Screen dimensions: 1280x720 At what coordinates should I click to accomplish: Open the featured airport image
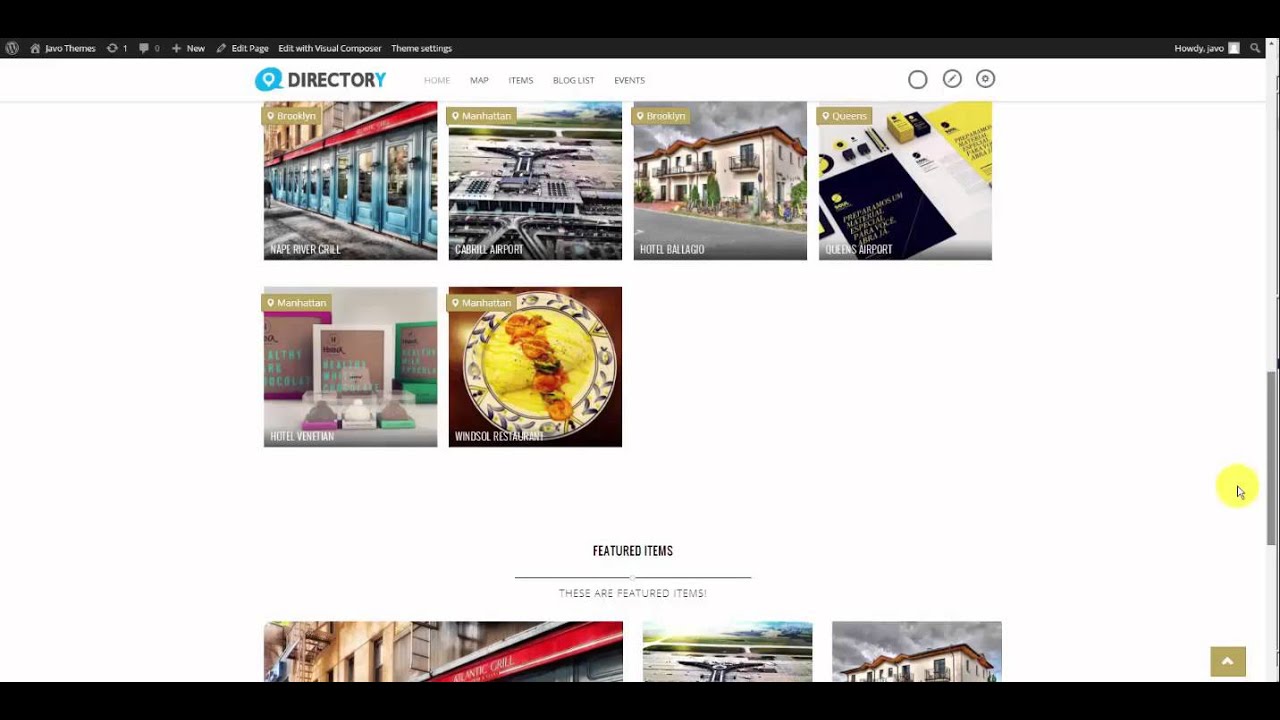(x=727, y=652)
